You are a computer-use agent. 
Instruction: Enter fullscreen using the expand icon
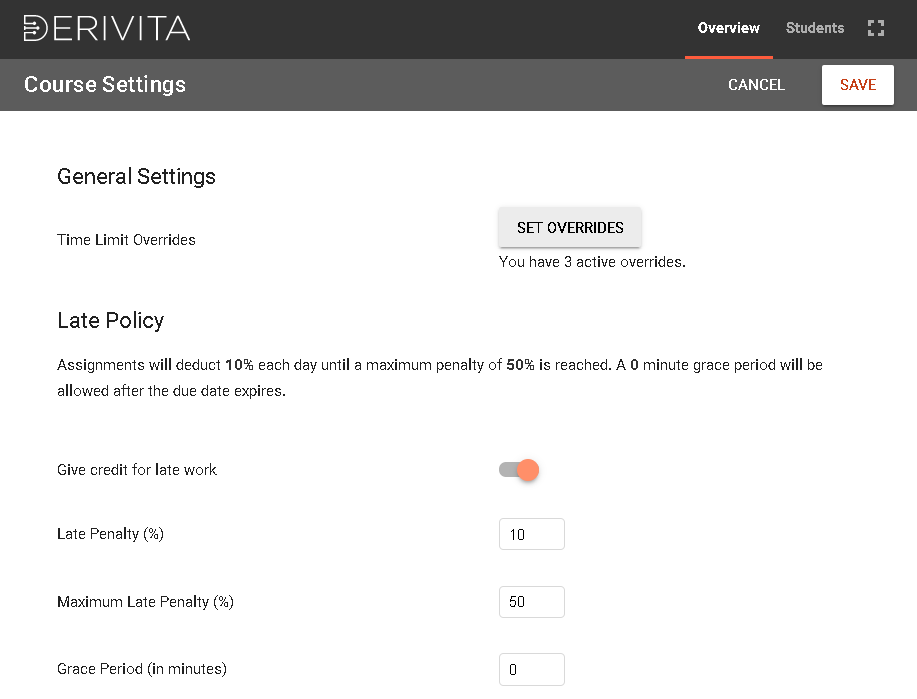tap(876, 28)
